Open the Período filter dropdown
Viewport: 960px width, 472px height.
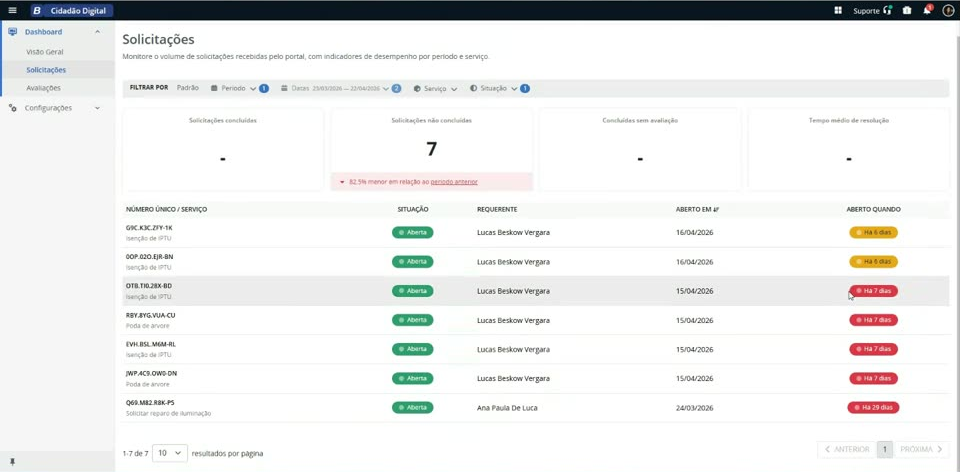point(239,88)
